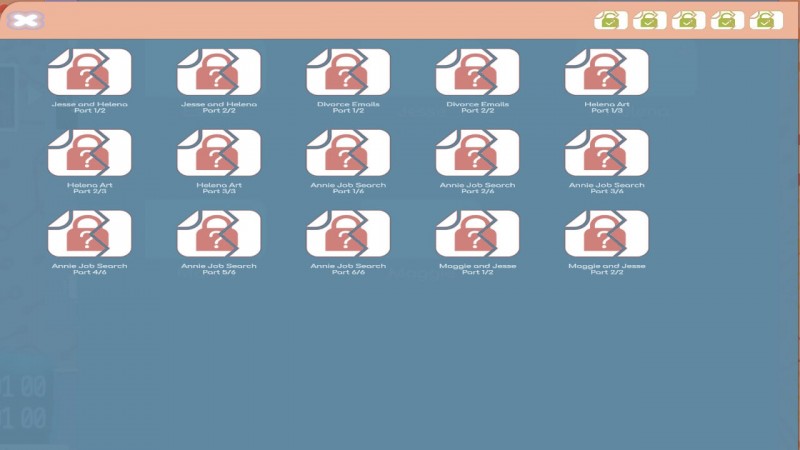Viewport: 800px width, 450px height.
Task: Click Annie Job Search Part 3/6 icon
Action: click(x=606, y=153)
